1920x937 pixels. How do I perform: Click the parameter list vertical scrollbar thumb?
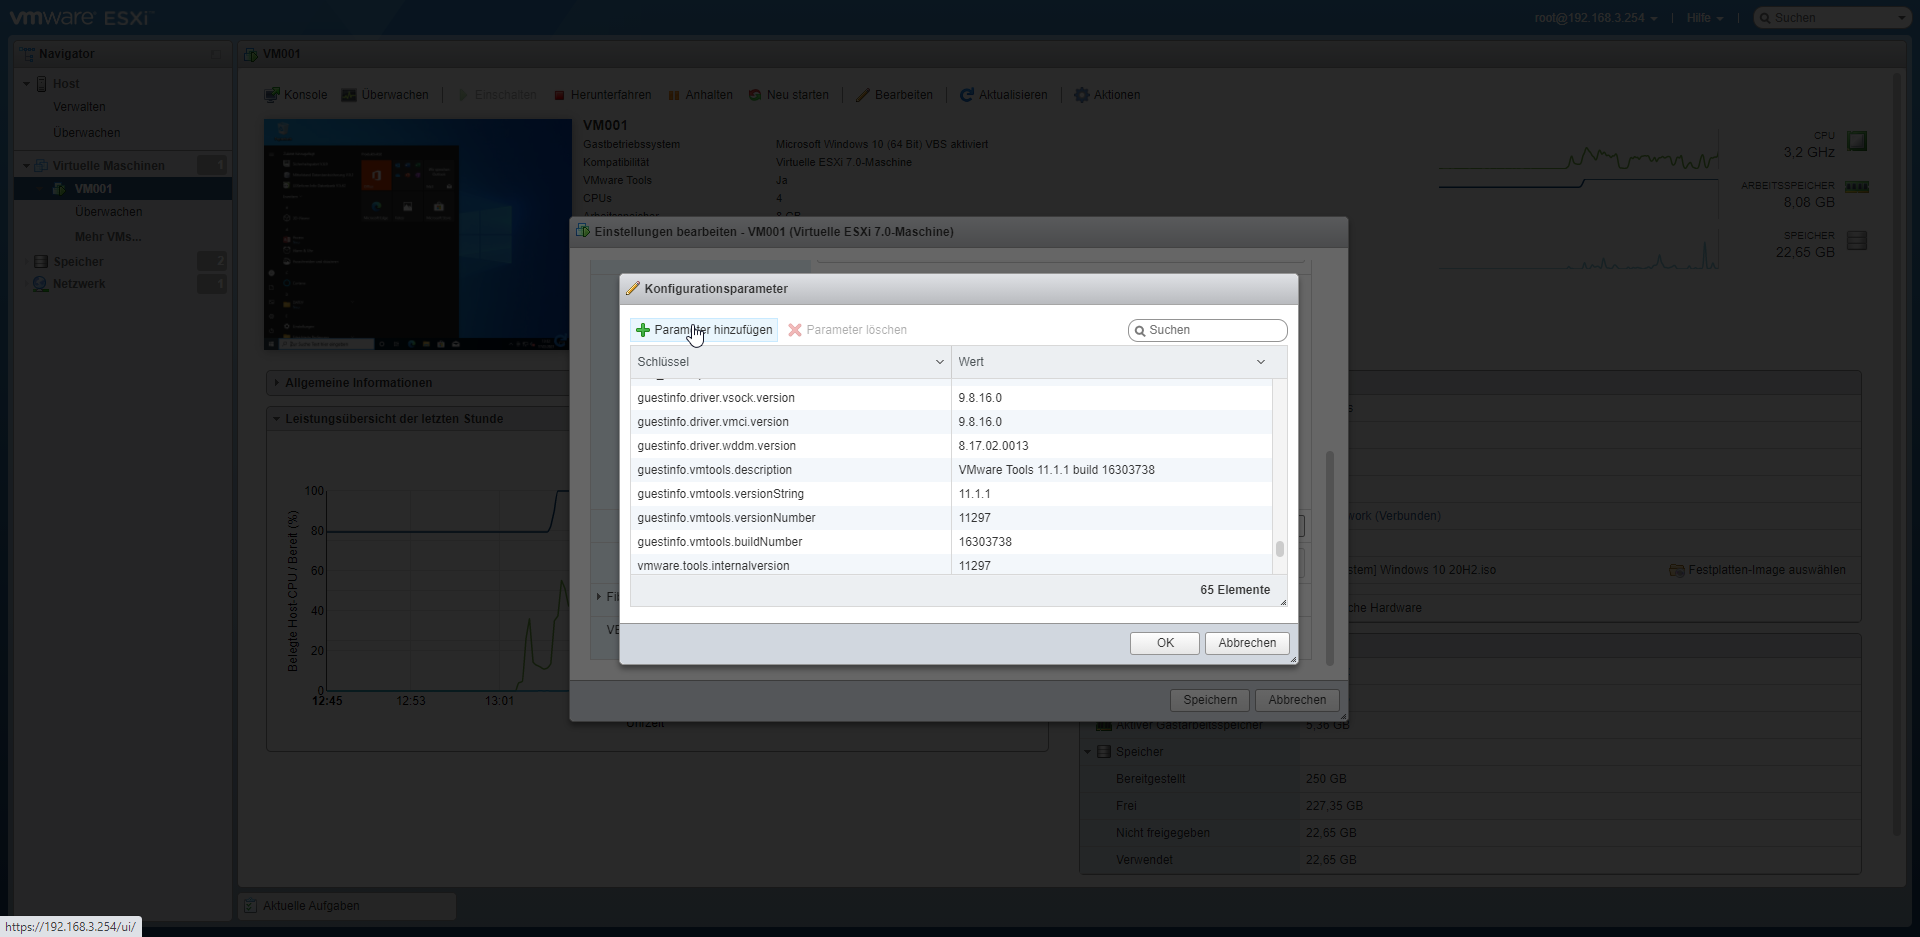click(x=1279, y=549)
